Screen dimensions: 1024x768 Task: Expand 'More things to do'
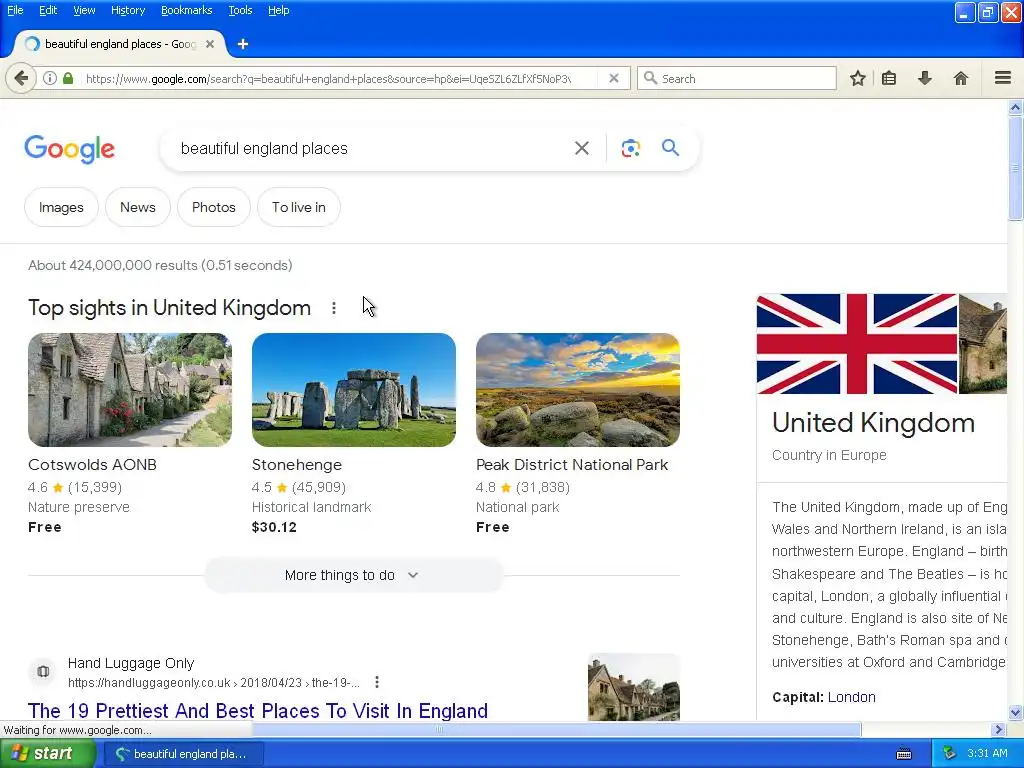[x=353, y=575]
